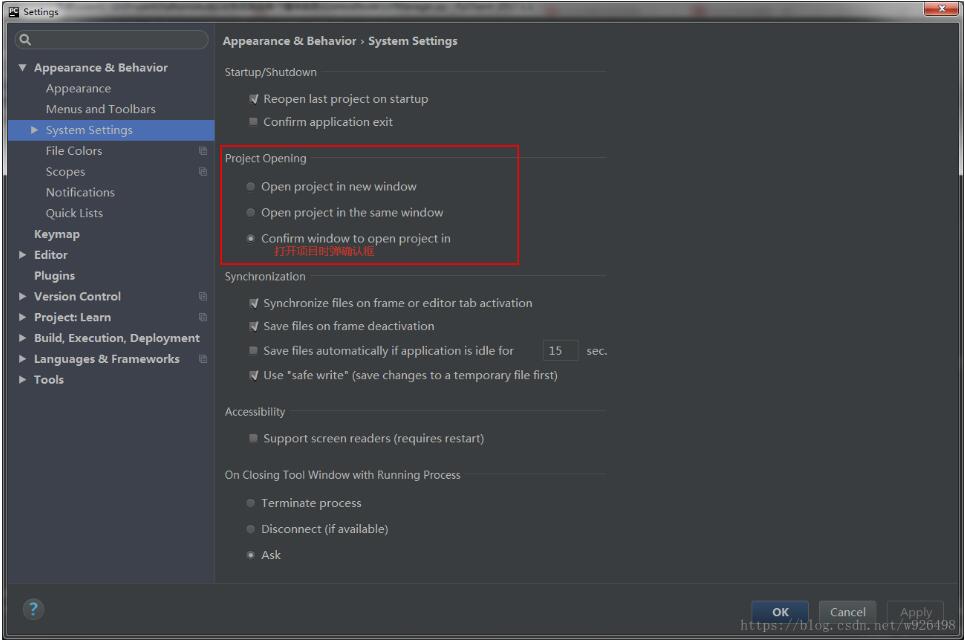Expand Languages & Frameworks arrow
965x640 pixels.
pos(22,359)
